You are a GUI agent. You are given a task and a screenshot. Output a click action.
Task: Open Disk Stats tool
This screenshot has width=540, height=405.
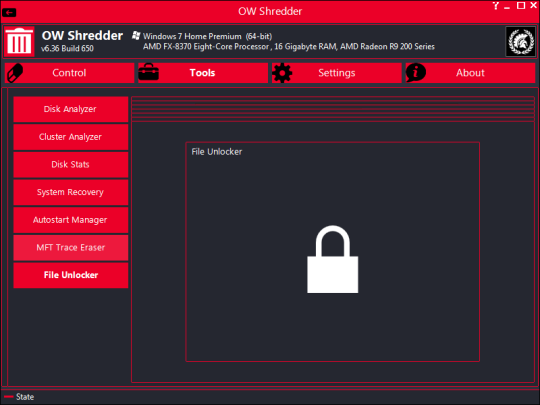pos(71,165)
